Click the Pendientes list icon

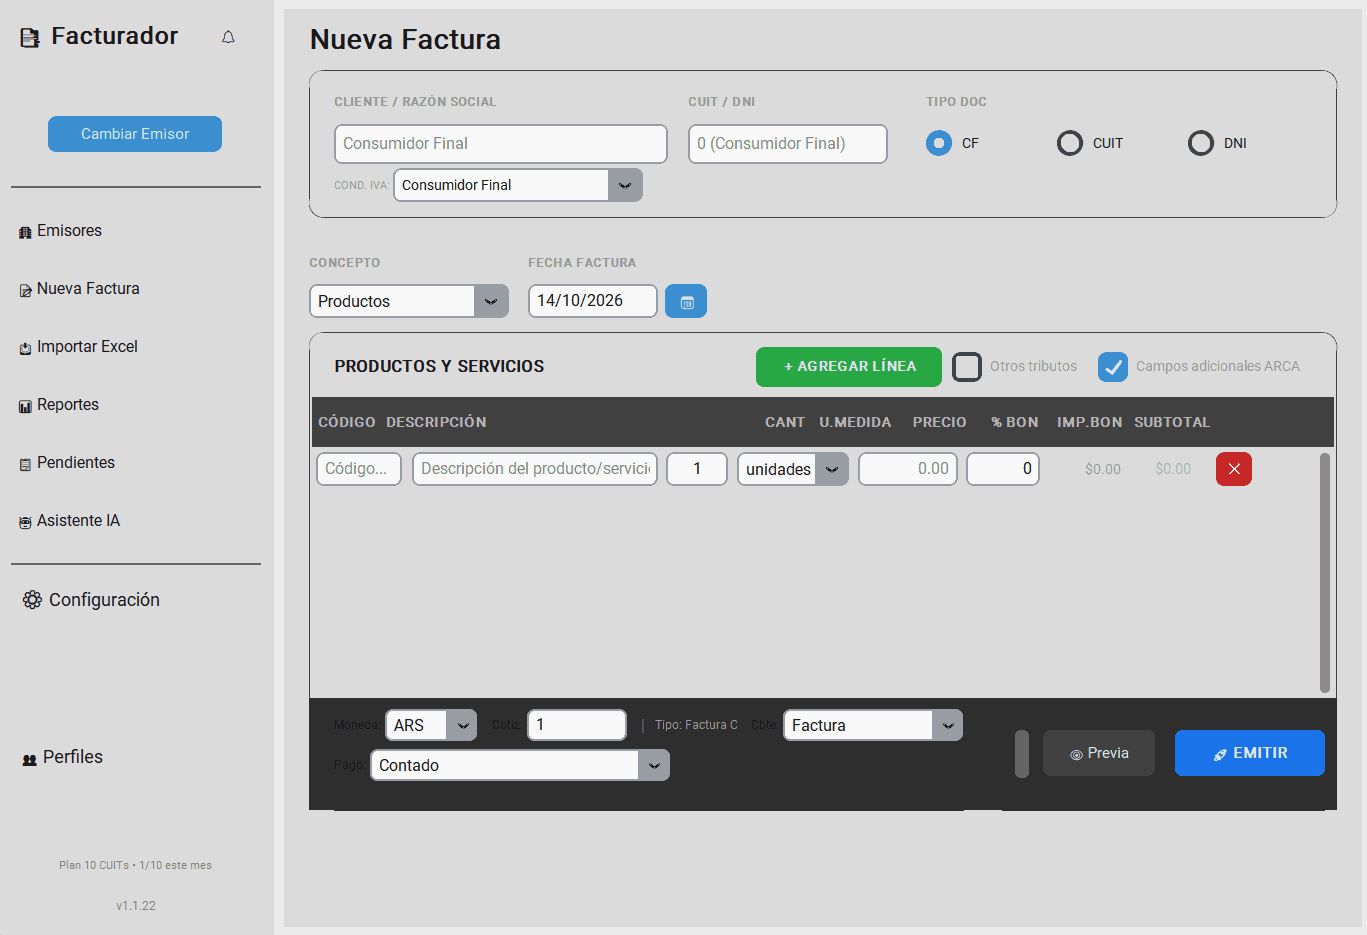(x=25, y=464)
